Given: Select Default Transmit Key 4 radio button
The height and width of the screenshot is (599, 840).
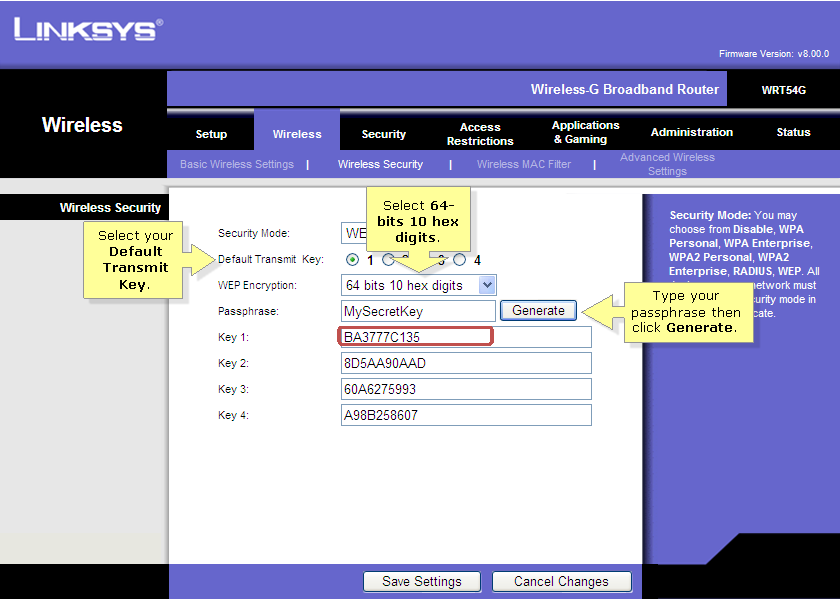Looking at the screenshot, I should tap(460, 260).
